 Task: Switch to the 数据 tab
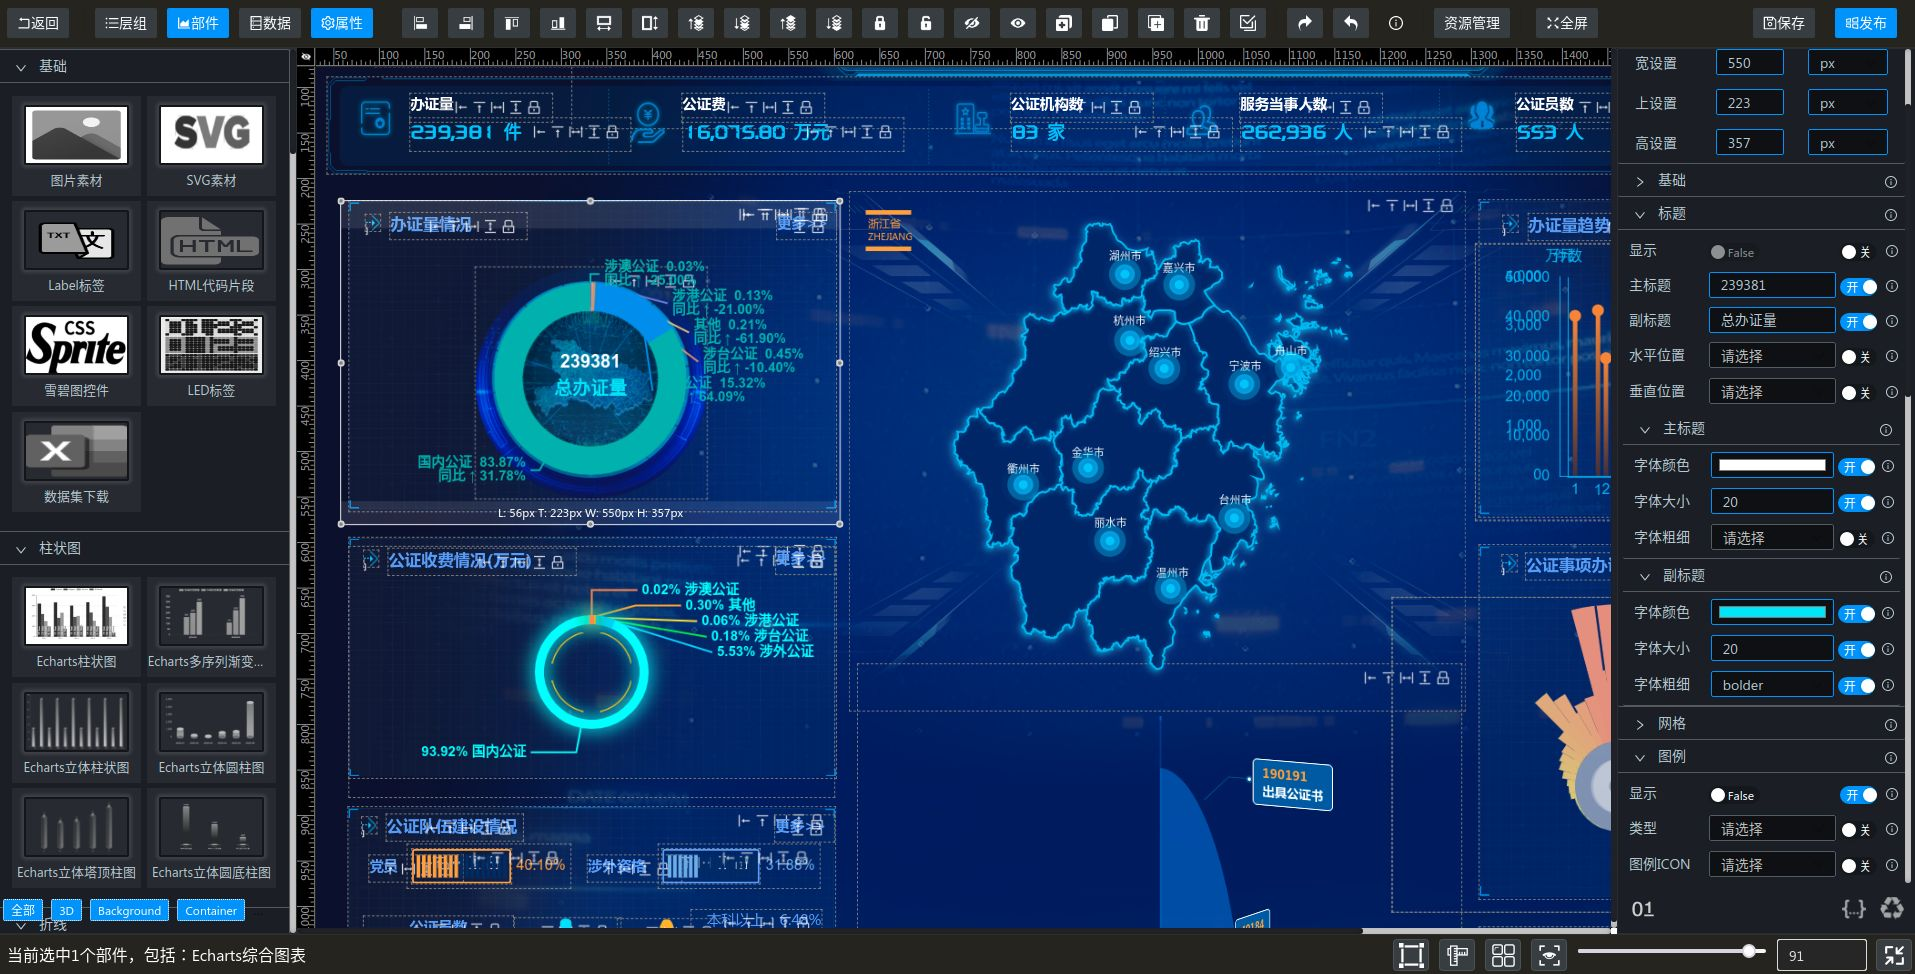(270, 23)
